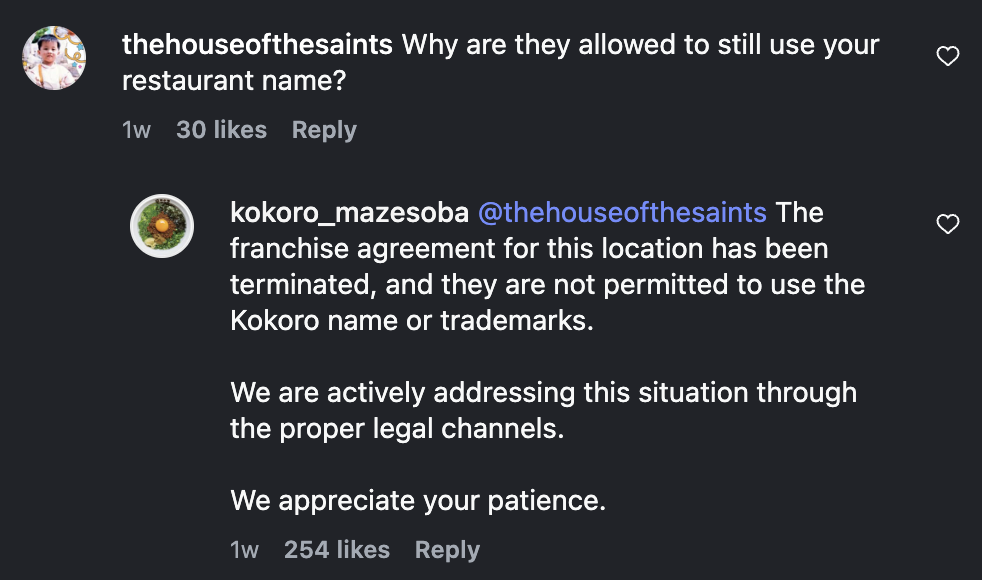Click the "terminated, and they are not permitted" line

[546, 285]
